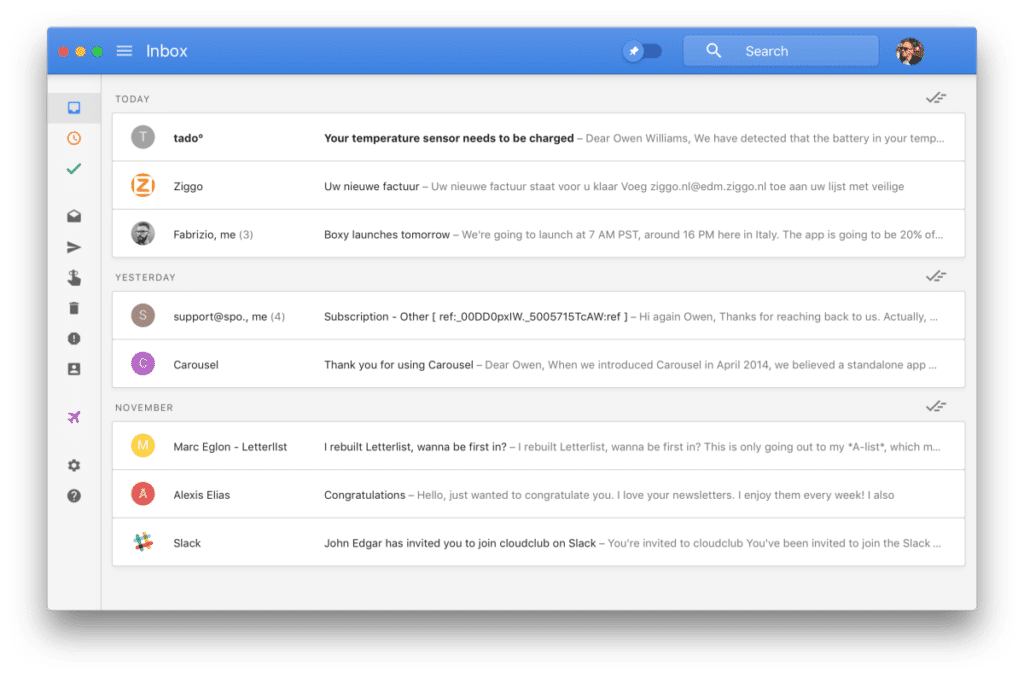Image resolution: width=1024 pixels, height=678 pixels.
Task: Click the magnifying glass search icon
Action: (x=713, y=51)
